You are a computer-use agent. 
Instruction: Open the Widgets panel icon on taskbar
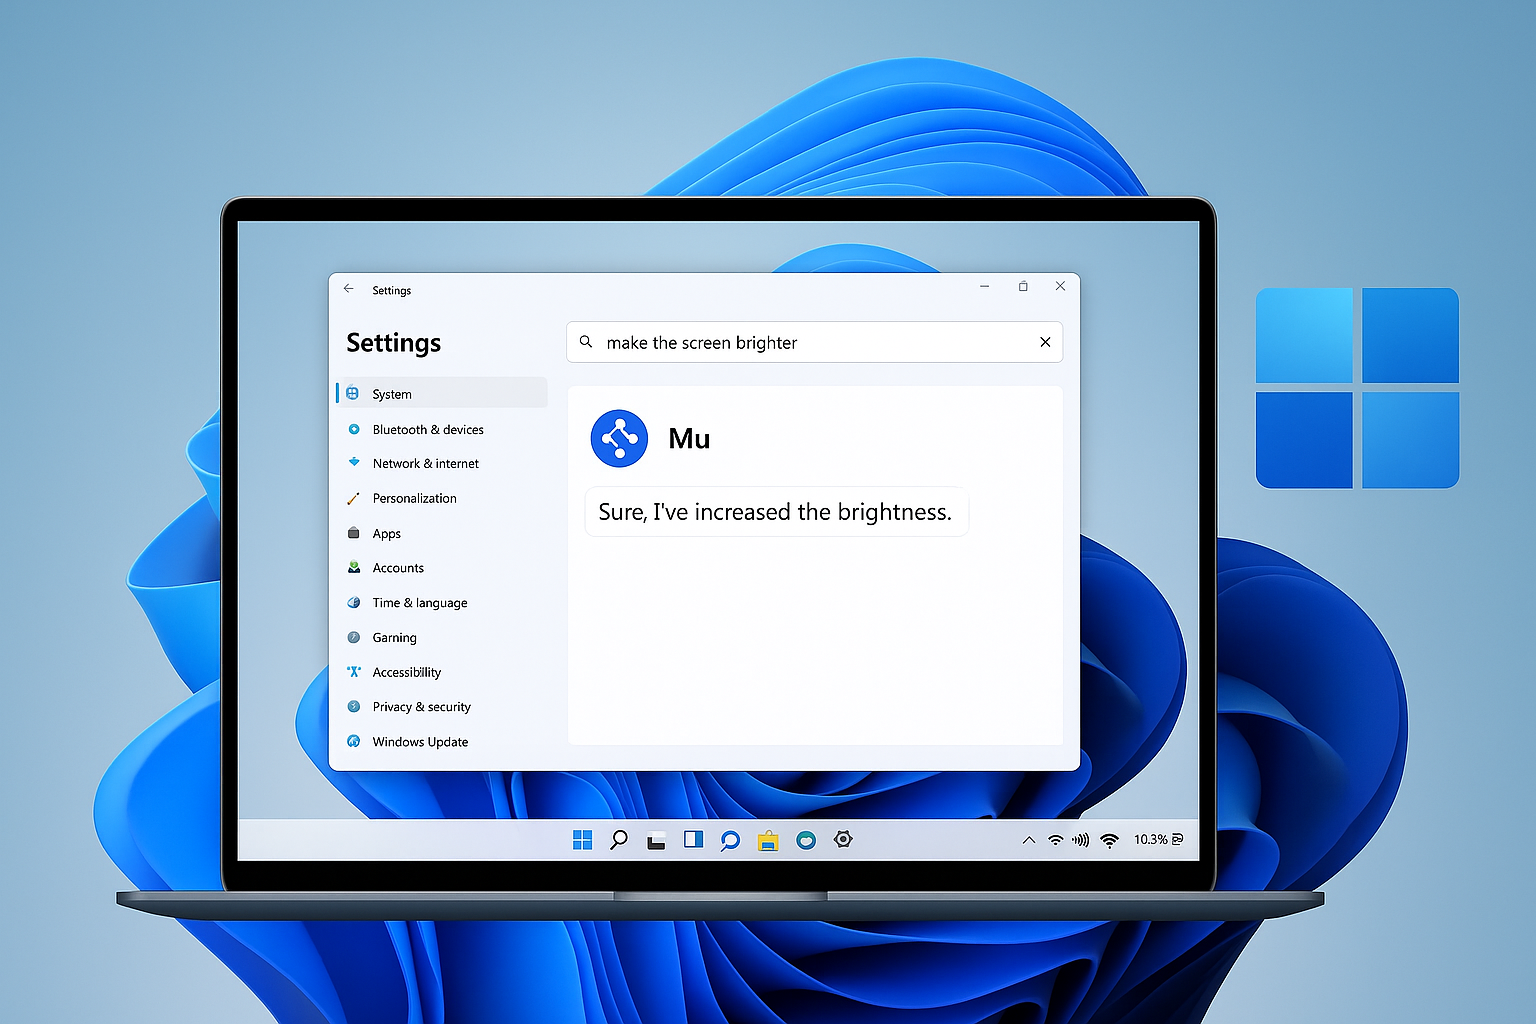click(x=693, y=840)
